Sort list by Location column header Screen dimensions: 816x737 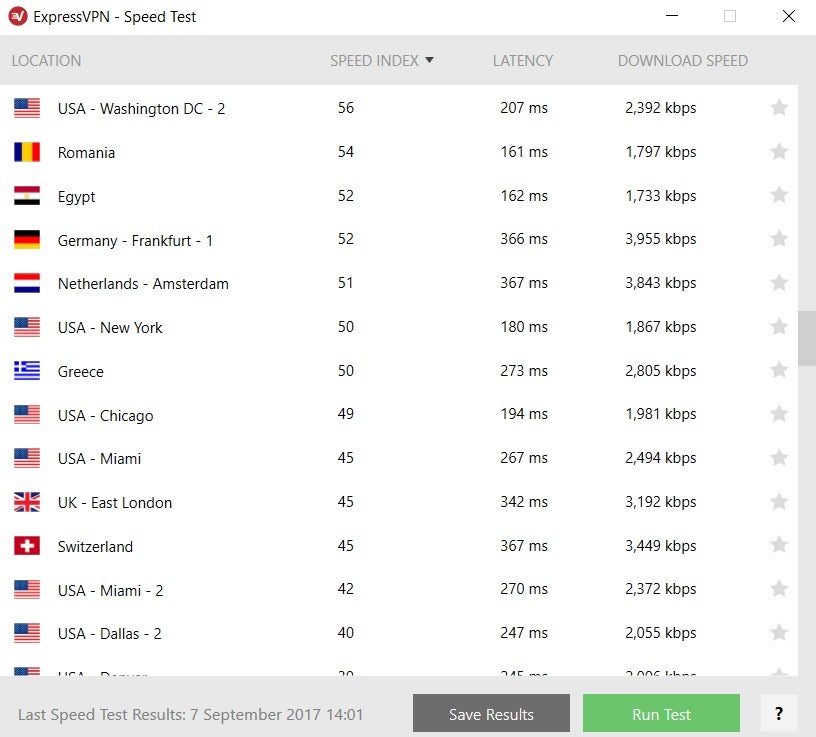[x=46, y=60]
